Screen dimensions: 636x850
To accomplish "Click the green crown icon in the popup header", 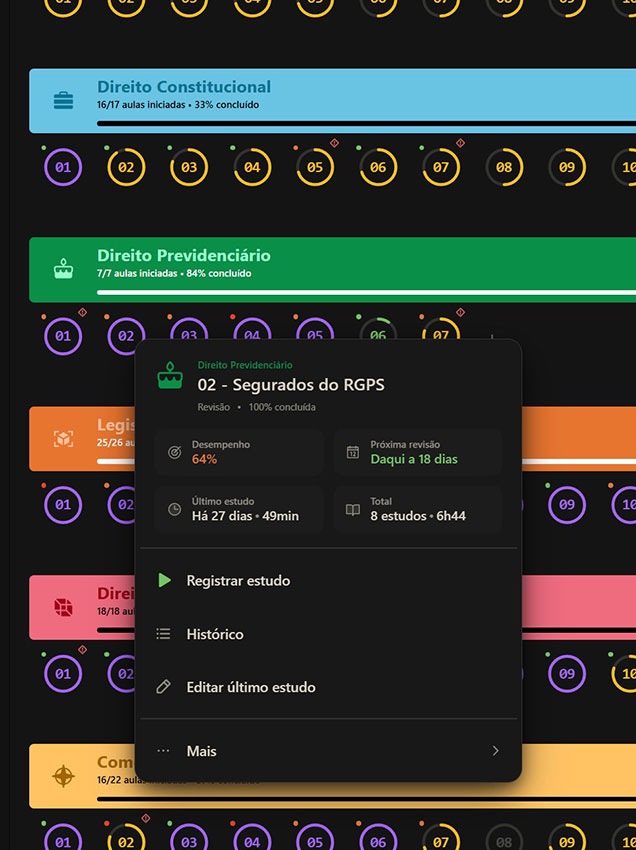I will point(170,375).
